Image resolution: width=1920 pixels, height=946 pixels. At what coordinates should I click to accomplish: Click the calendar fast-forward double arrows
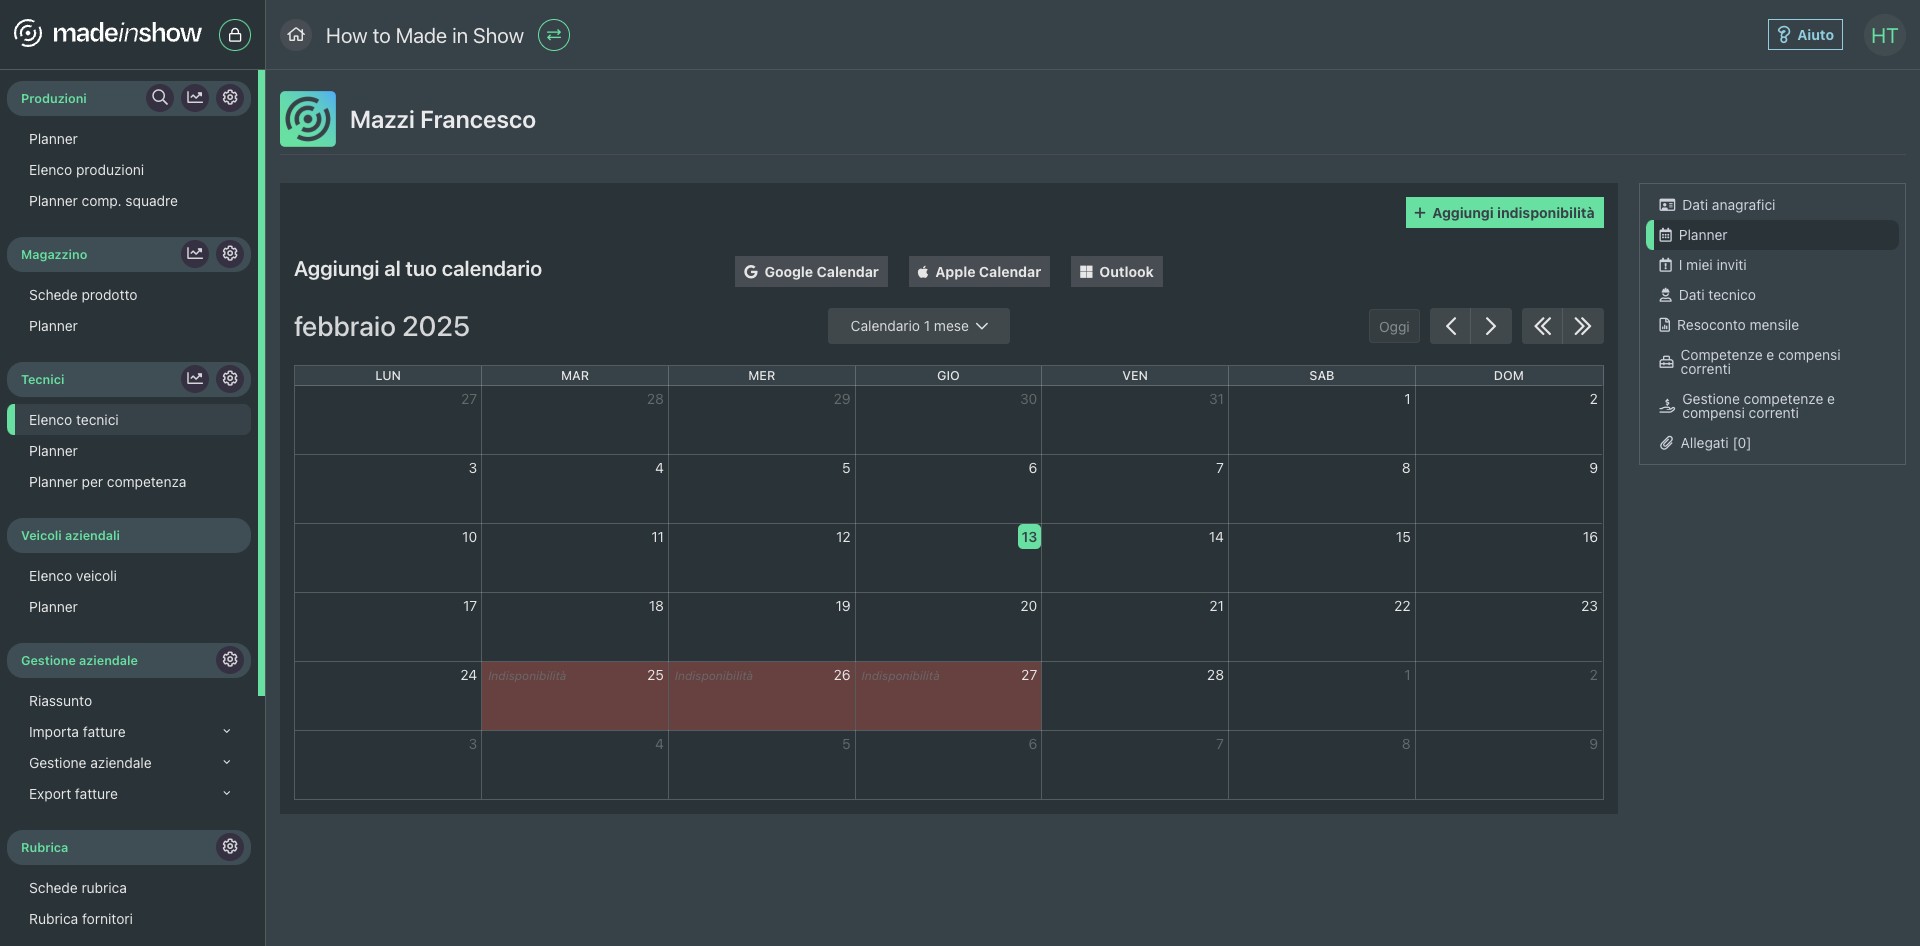(x=1582, y=325)
